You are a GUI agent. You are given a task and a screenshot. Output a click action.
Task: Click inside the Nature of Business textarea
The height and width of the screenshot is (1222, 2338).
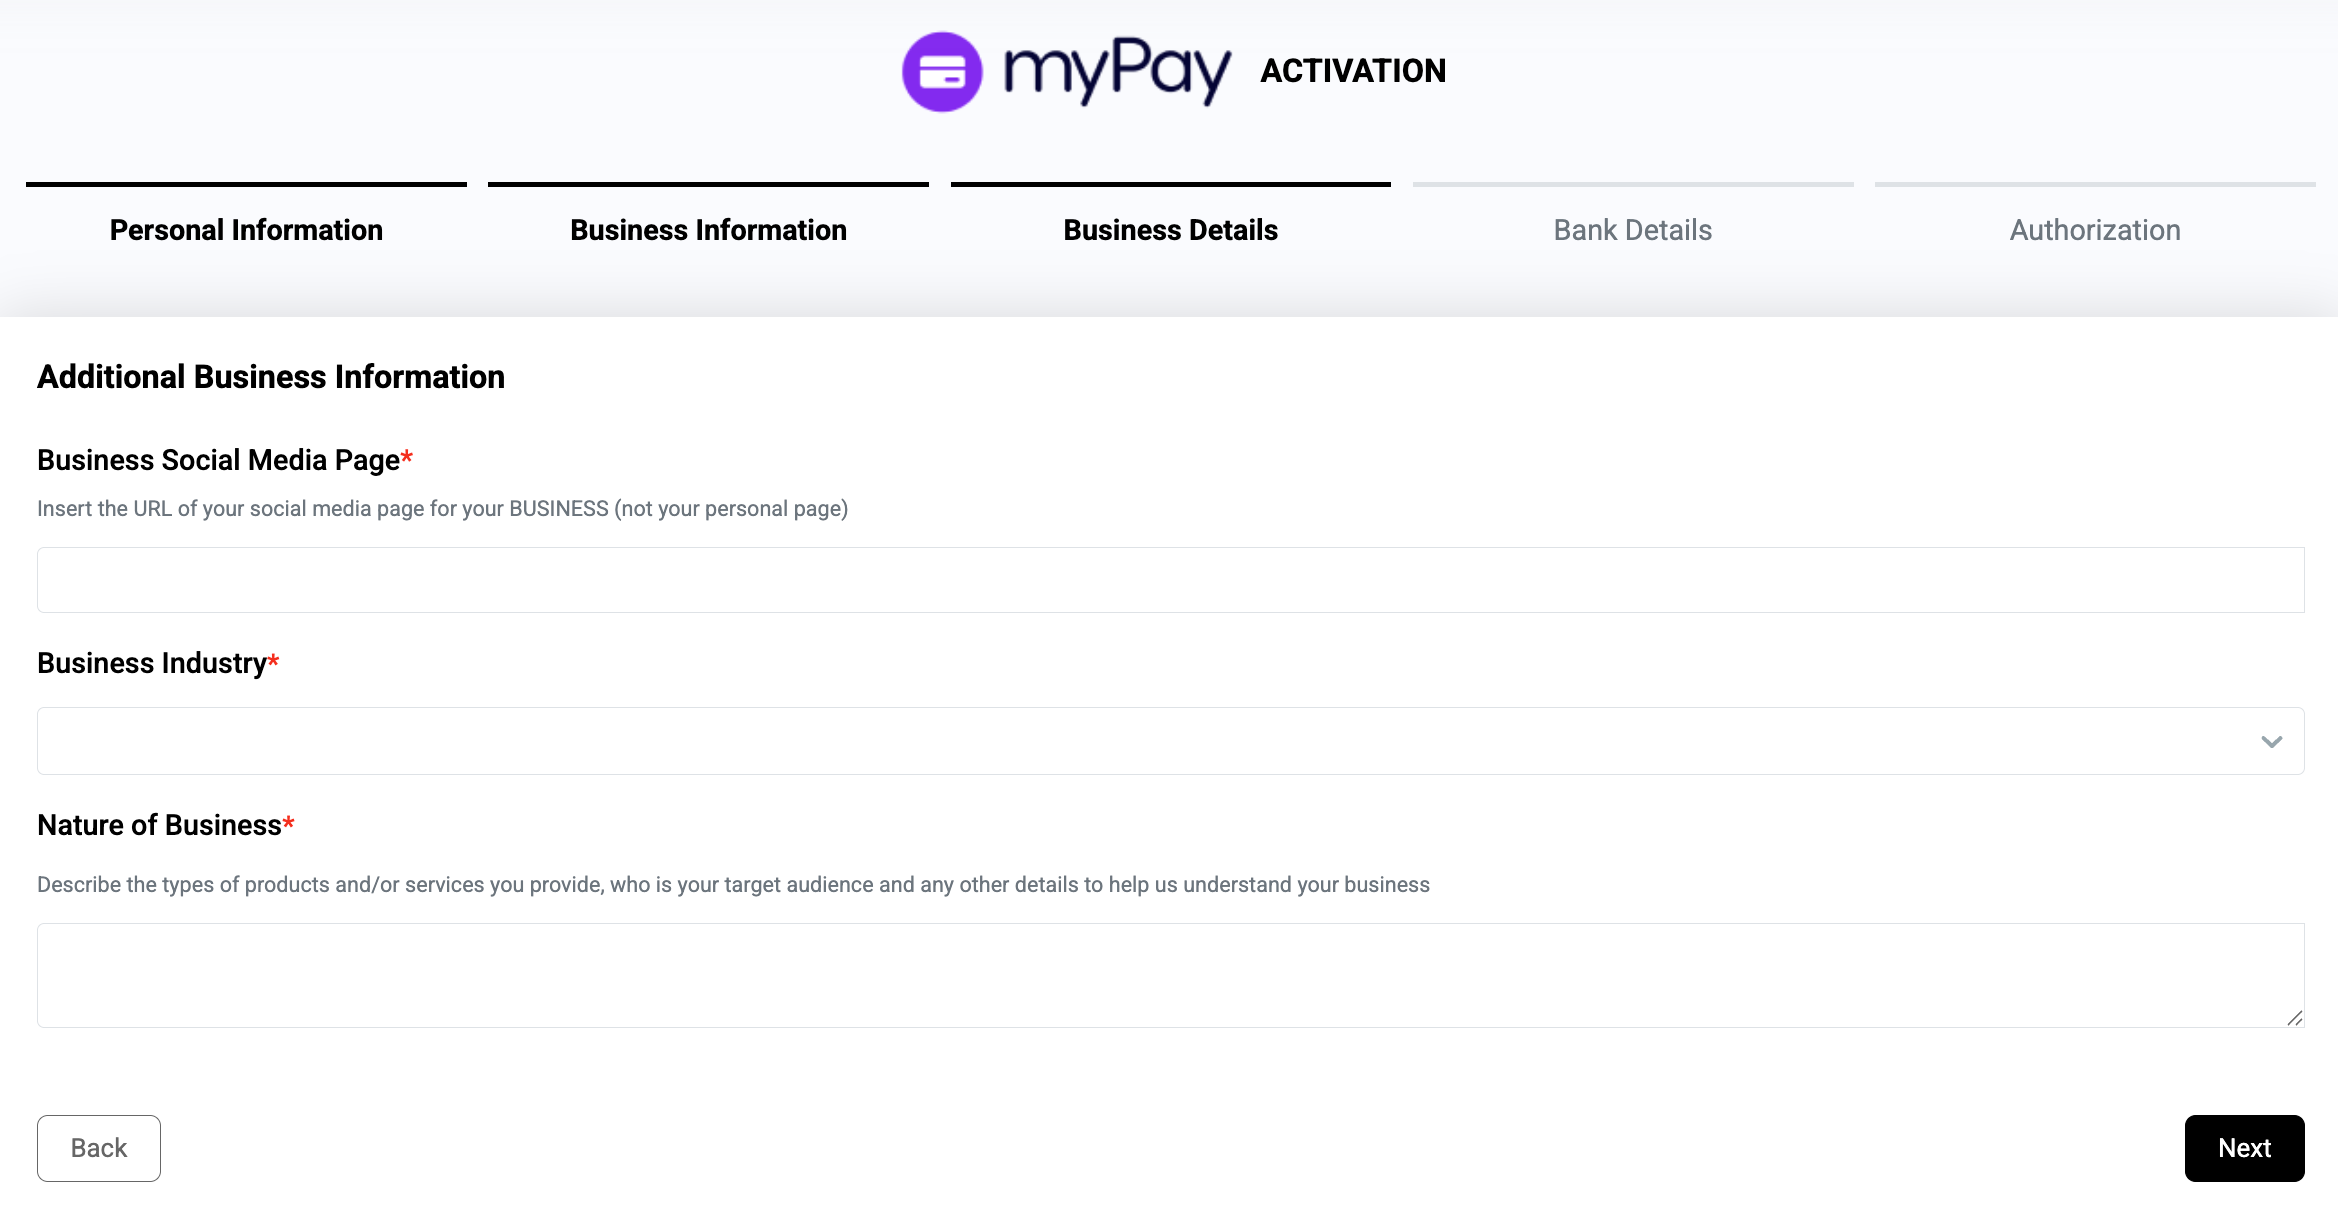pyautogui.click(x=1170, y=975)
